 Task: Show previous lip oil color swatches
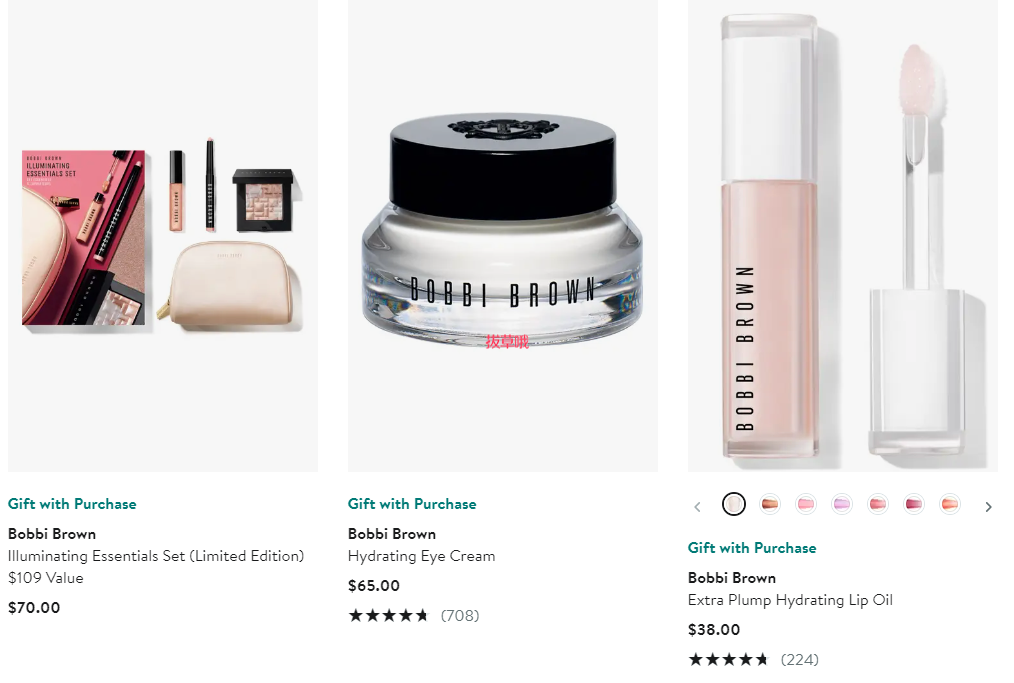click(x=697, y=506)
